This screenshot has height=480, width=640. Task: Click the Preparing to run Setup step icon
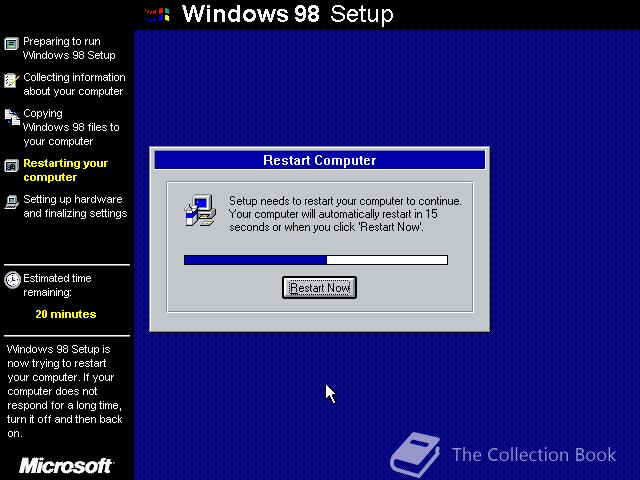11,43
